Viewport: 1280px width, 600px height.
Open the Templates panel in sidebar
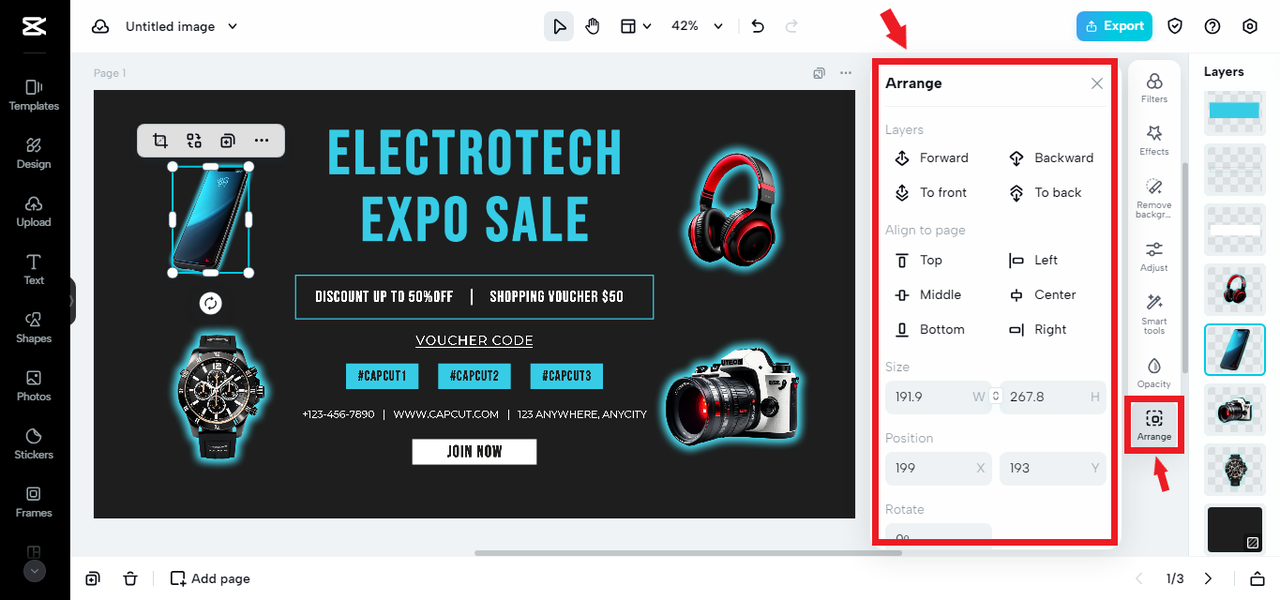34,95
